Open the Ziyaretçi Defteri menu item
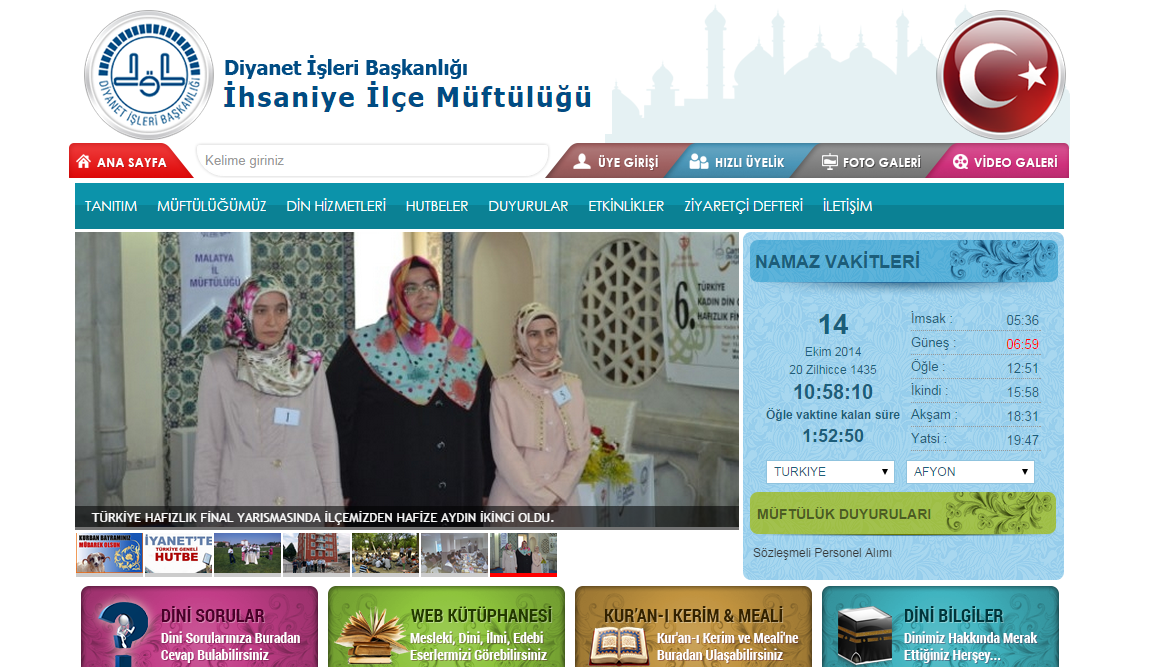The height and width of the screenshot is (667, 1155). (x=743, y=206)
